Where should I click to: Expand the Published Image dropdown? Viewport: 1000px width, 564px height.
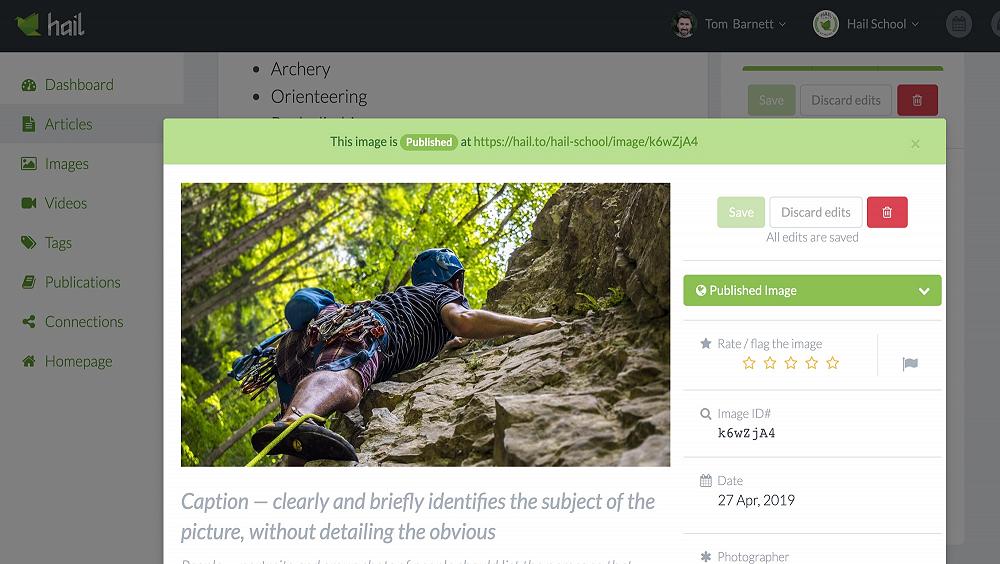tap(812, 290)
